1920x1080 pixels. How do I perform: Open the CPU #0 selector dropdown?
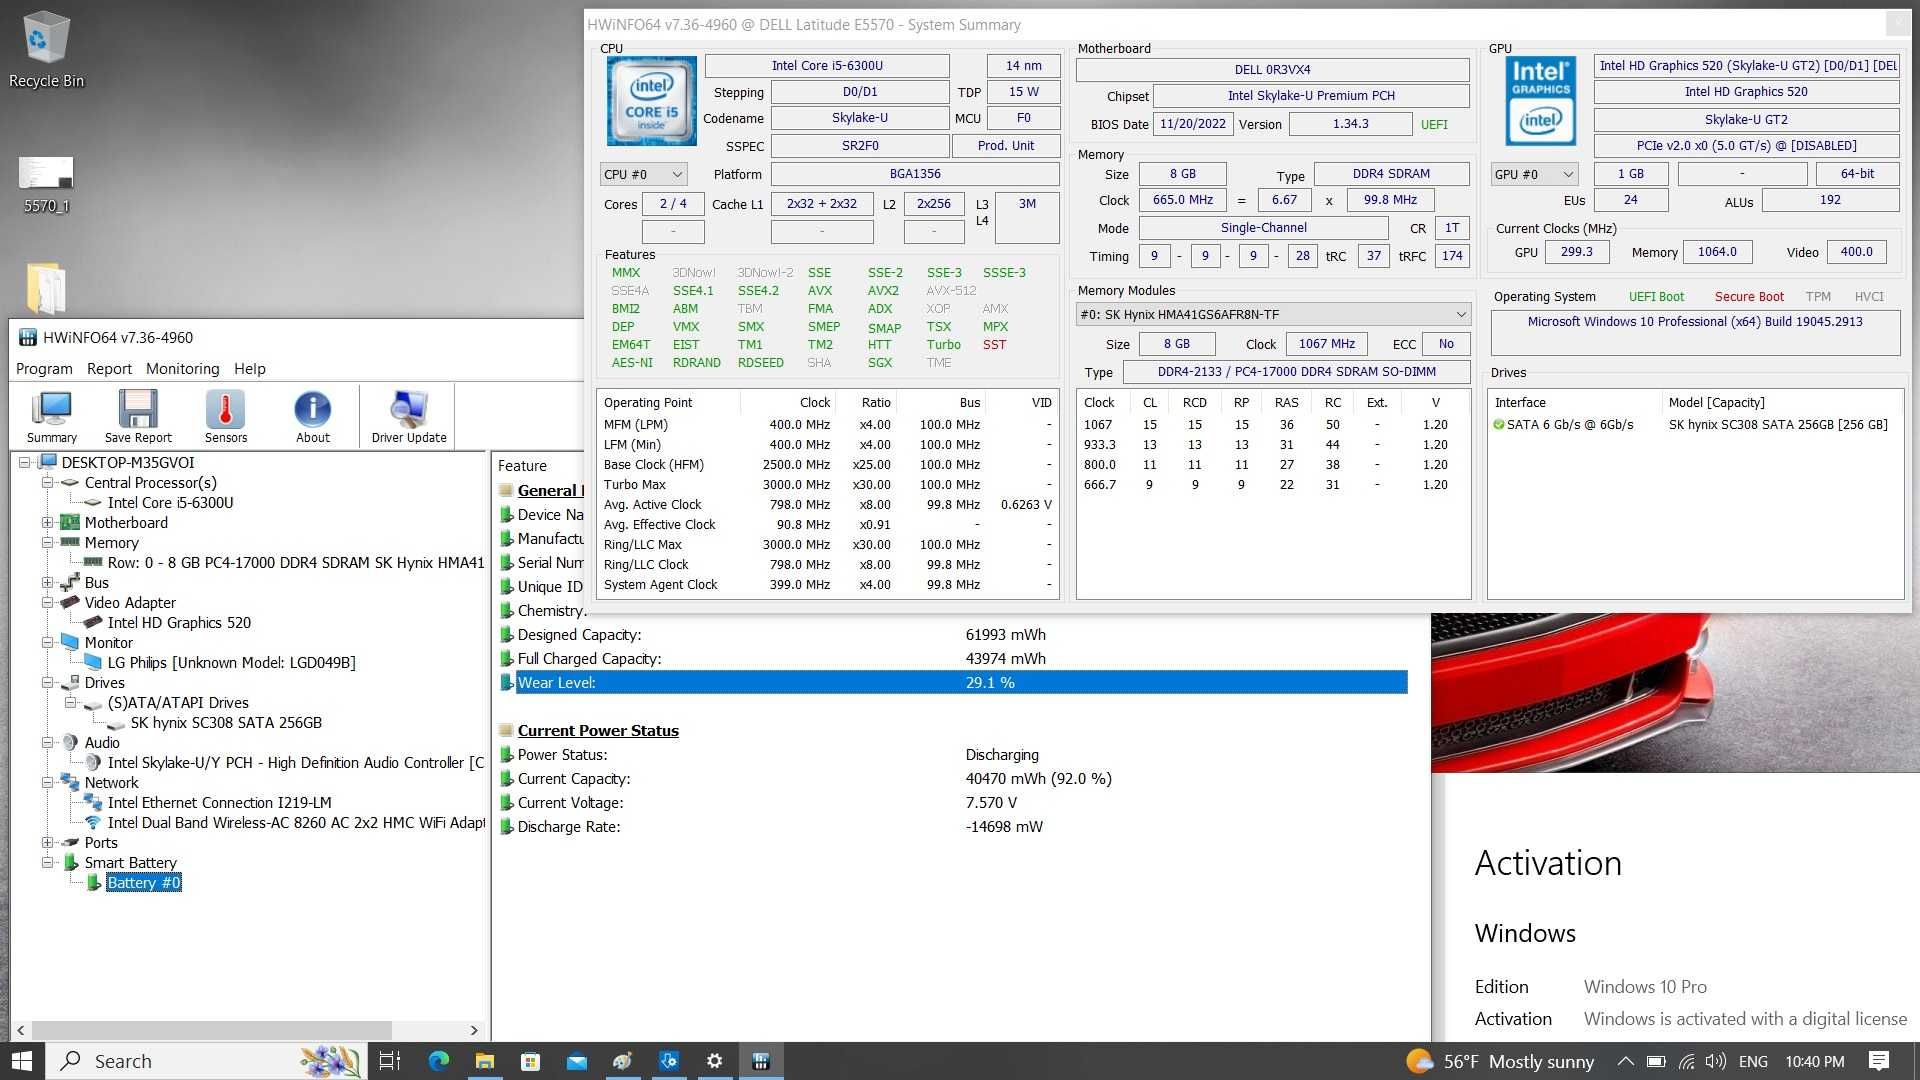643,174
